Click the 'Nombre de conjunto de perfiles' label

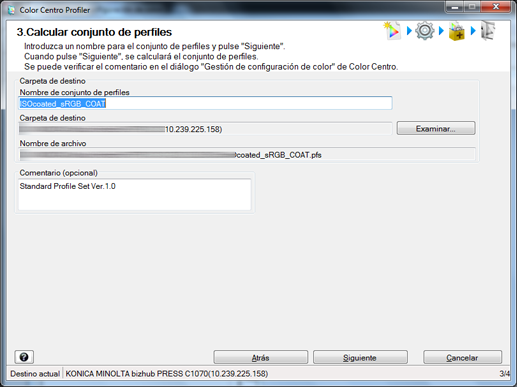point(74,92)
